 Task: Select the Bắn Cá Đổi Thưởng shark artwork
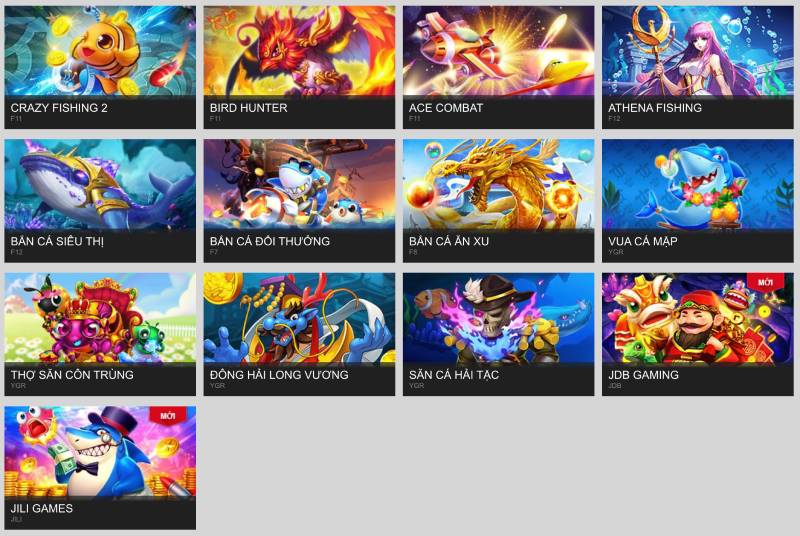299,184
